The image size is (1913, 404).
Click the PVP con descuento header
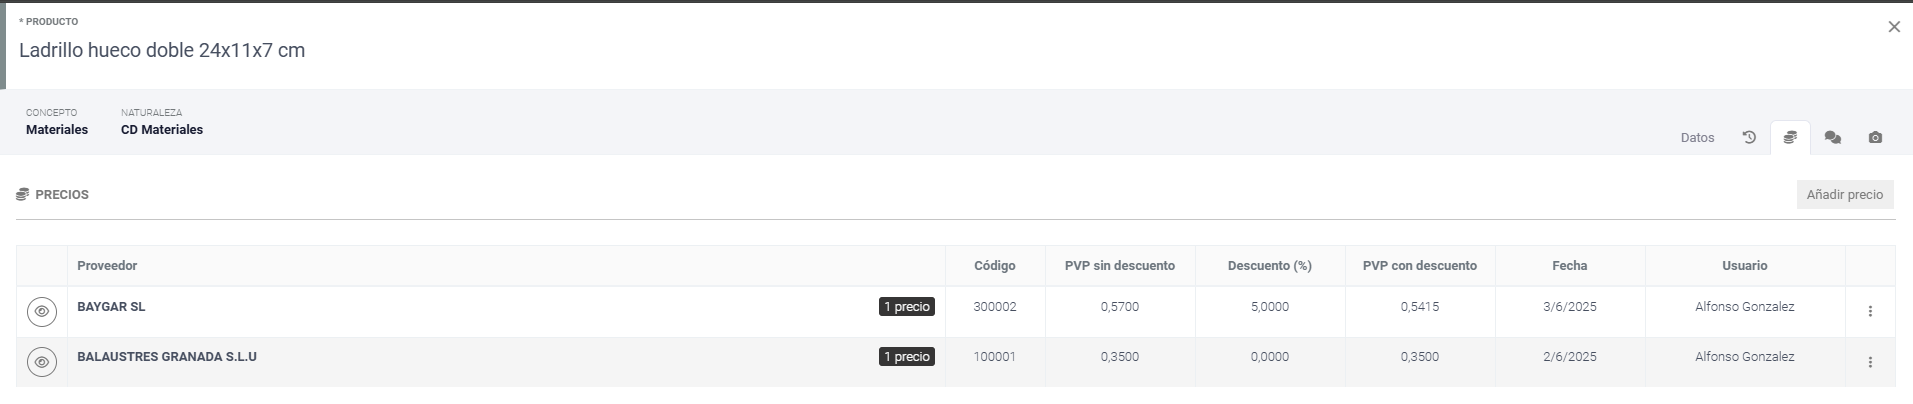point(1419,266)
